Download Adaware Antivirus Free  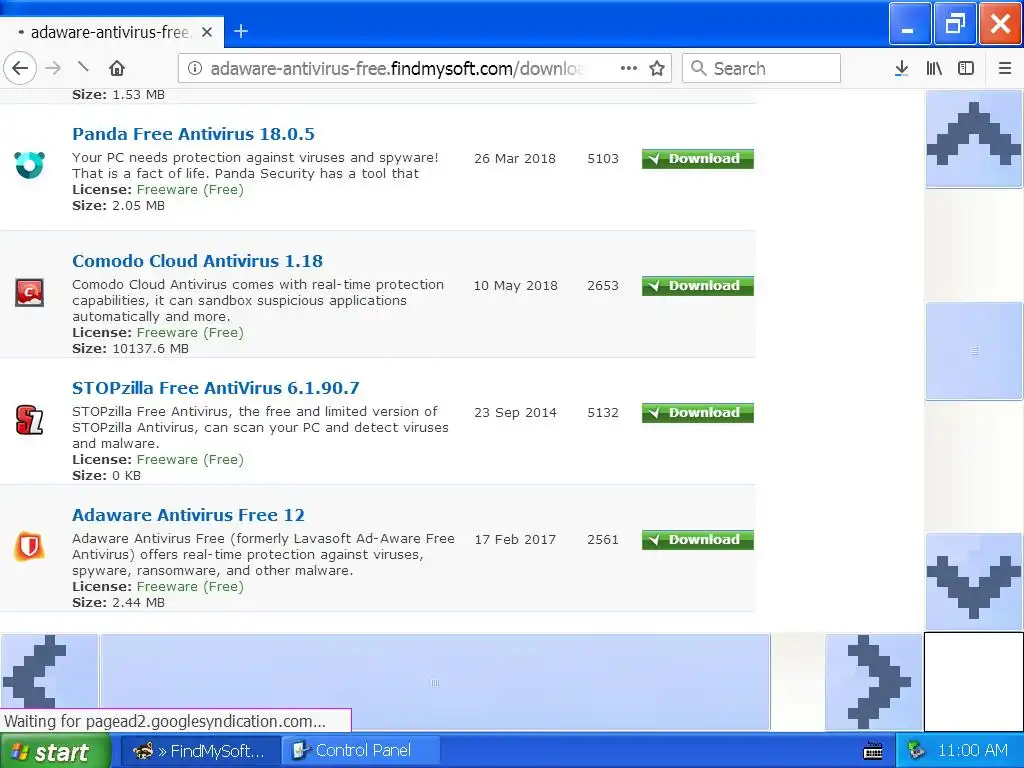[x=697, y=540]
